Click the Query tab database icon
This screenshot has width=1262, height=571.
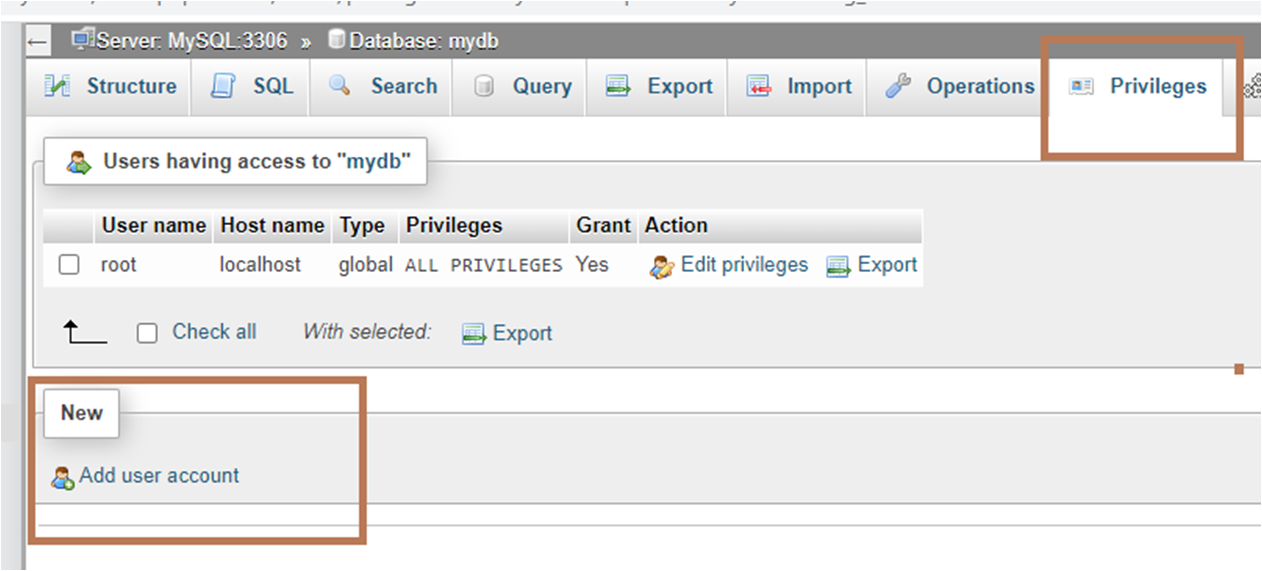tap(484, 87)
